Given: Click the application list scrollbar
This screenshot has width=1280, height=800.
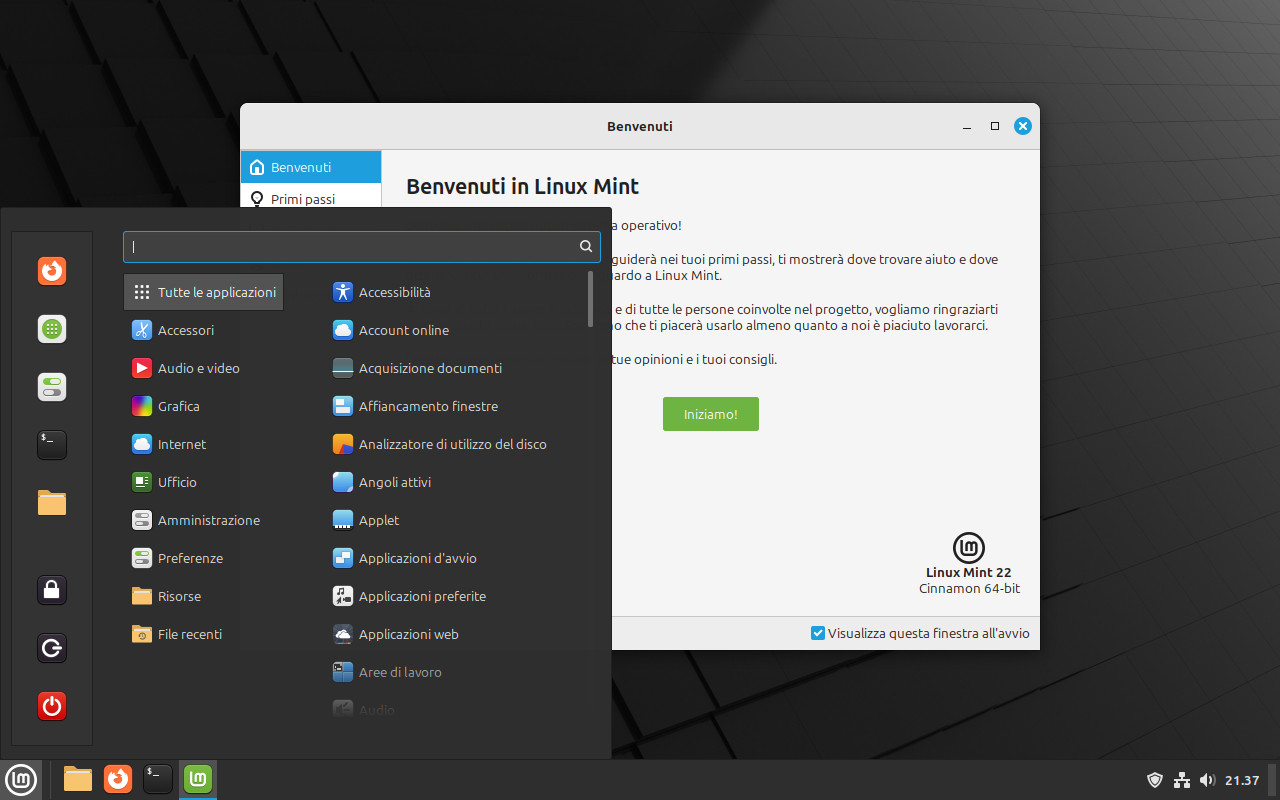Looking at the screenshot, I should (591, 298).
